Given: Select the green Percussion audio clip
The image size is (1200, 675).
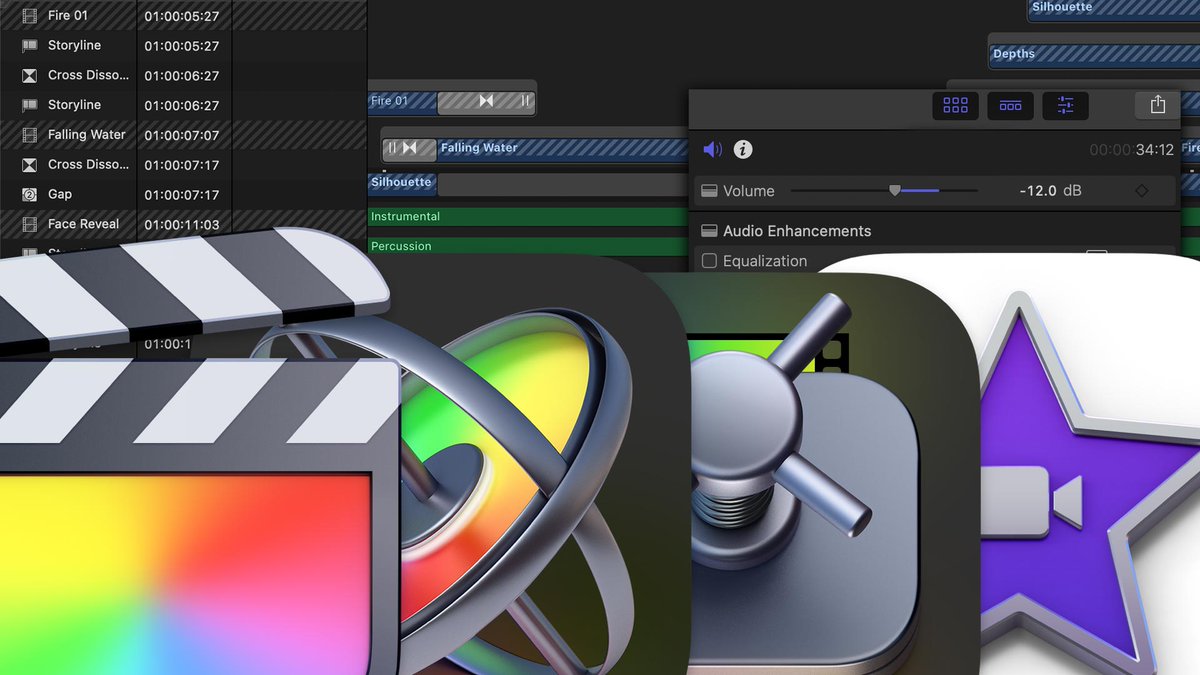Looking at the screenshot, I should click(x=528, y=246).
